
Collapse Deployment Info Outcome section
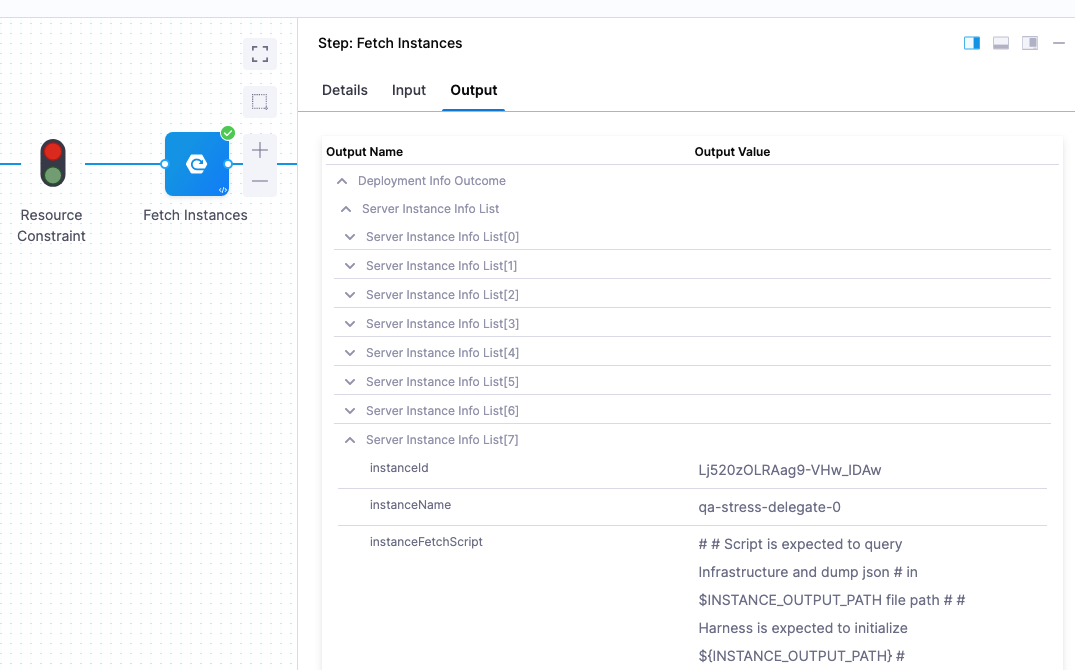pos(342,181)
